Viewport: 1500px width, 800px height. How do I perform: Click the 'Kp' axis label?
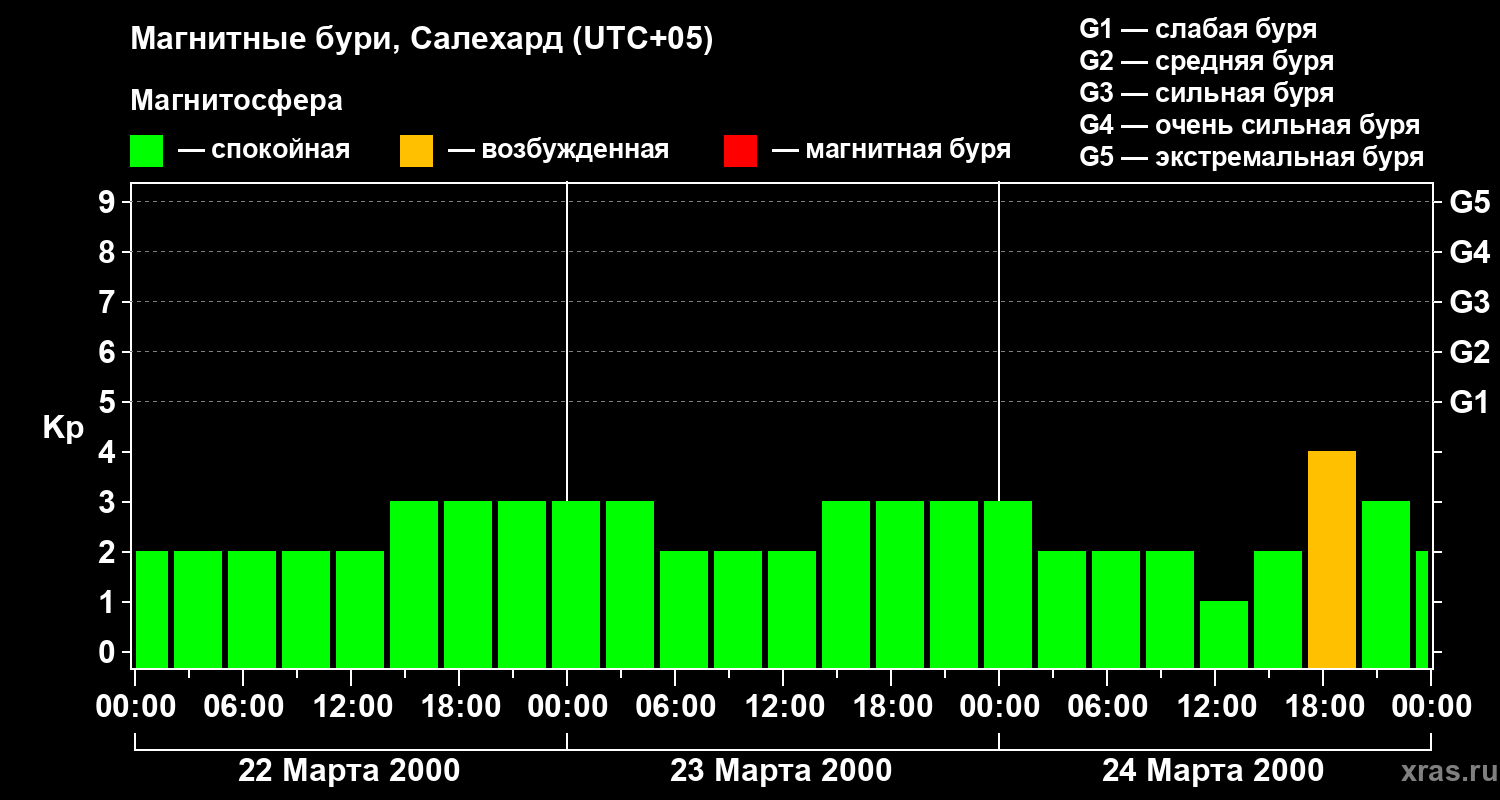pyautogui.click(x=63, y=428)
